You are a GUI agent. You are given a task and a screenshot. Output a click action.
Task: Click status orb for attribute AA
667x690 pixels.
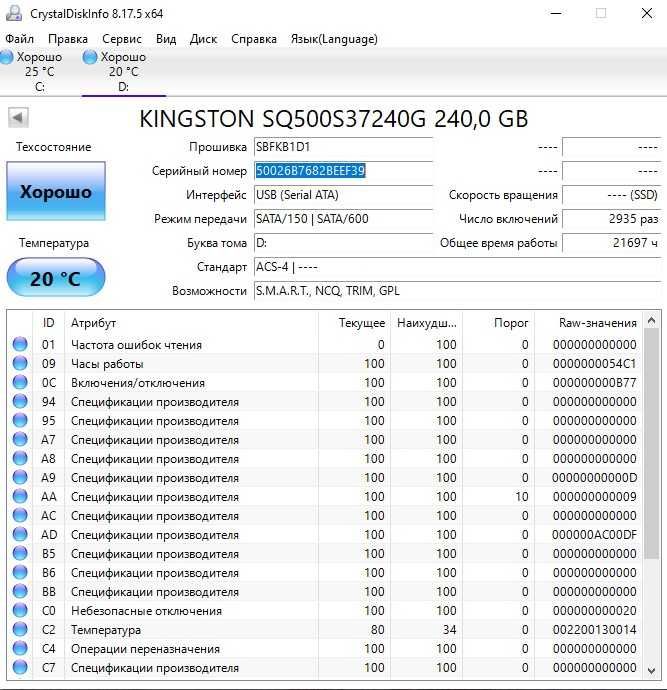click(20, 496)
